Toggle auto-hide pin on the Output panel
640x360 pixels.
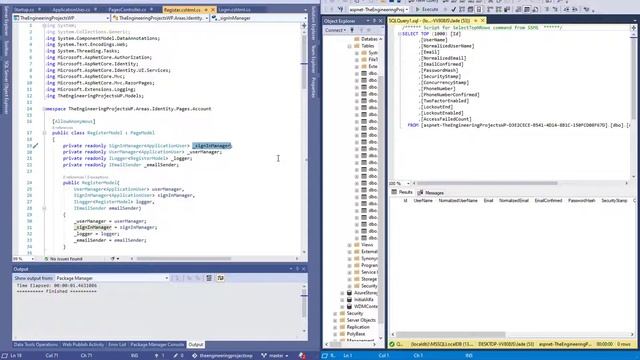point(297,269)
